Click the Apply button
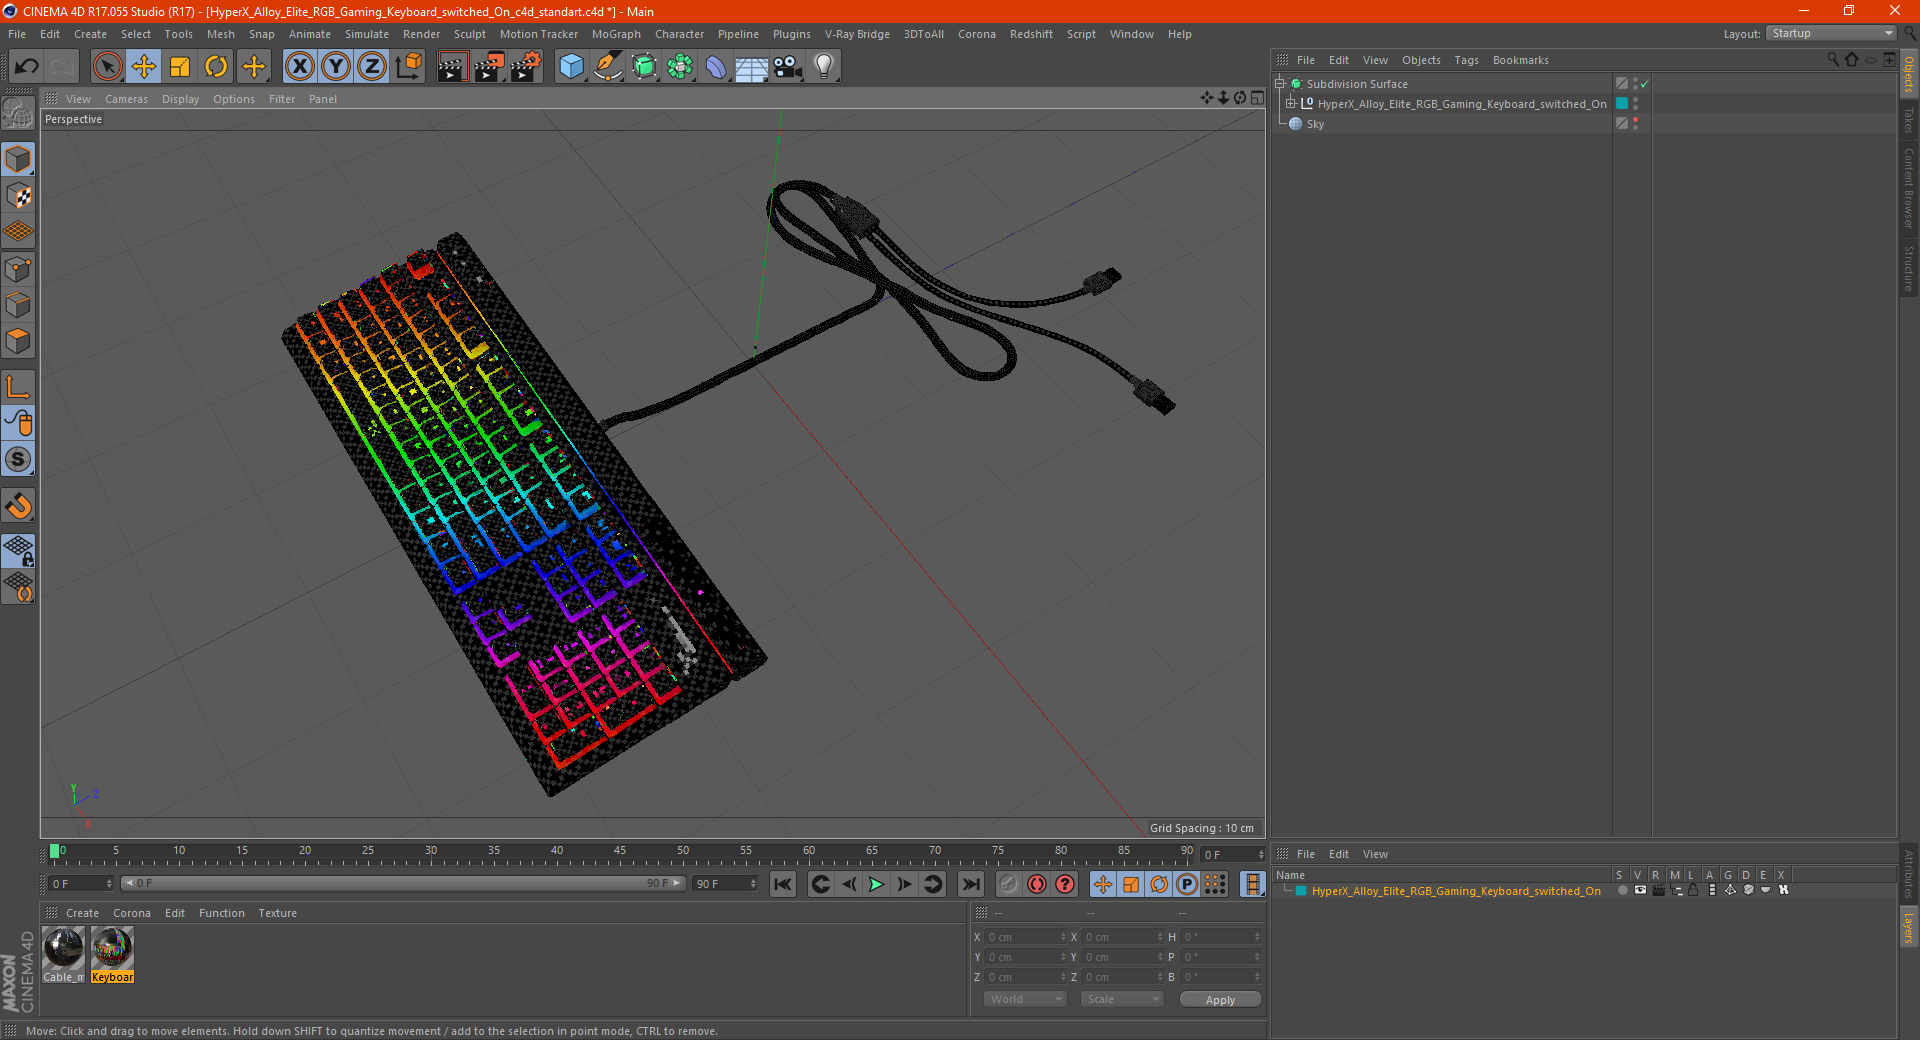The width and height of the screenshot is (1920, 1040). (x=1220, y=999)
